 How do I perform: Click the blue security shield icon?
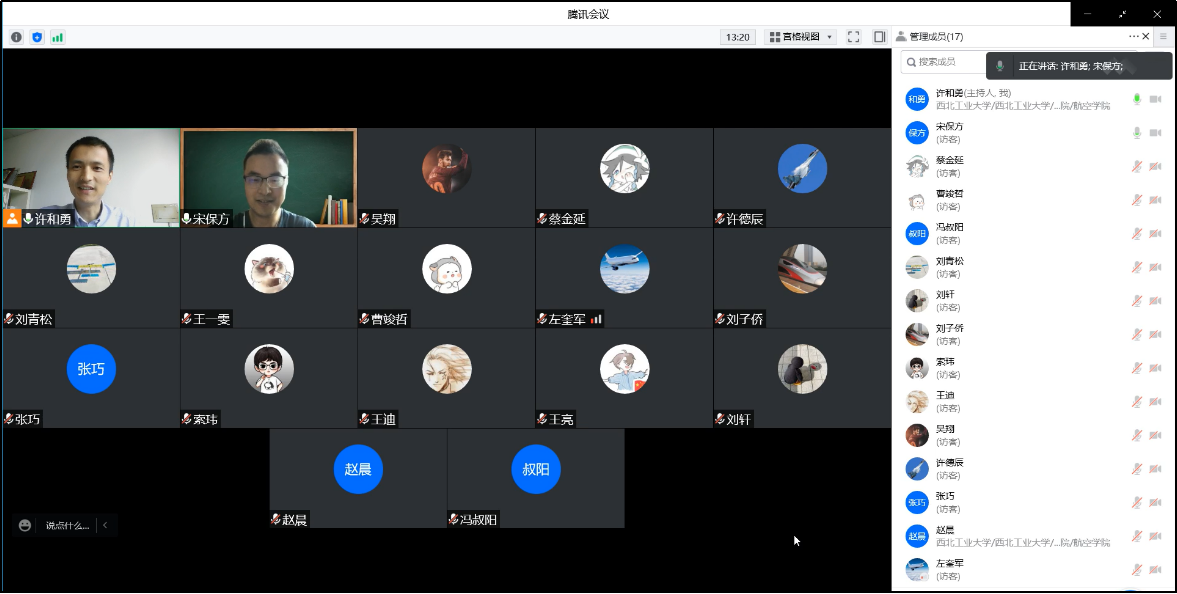[37, 37]
